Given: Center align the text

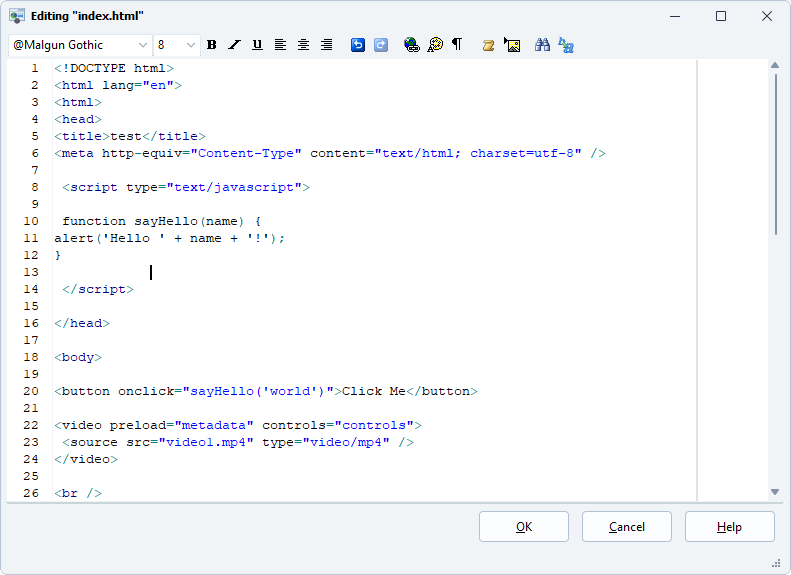Looking at the screenshot, I should 303,45.
